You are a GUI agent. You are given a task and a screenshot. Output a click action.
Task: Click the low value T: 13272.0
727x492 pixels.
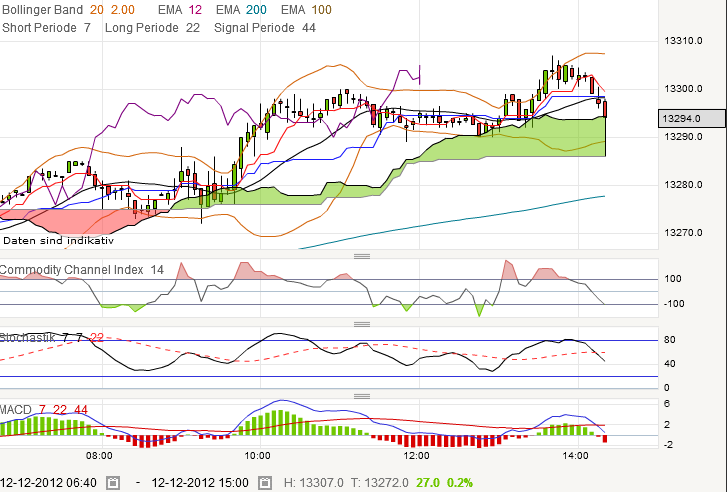(x=379, y=483)
